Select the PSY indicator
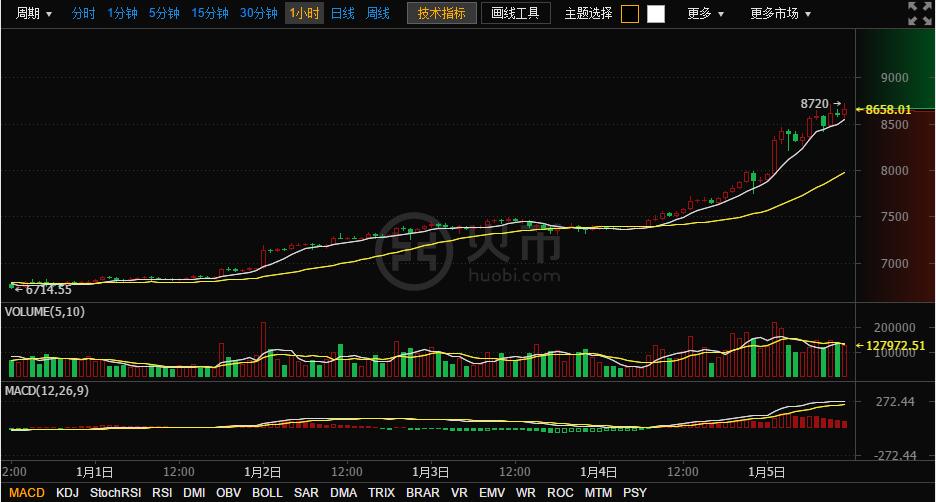The height and width of the screenshot is (502, 936). (x=635, y=493)
